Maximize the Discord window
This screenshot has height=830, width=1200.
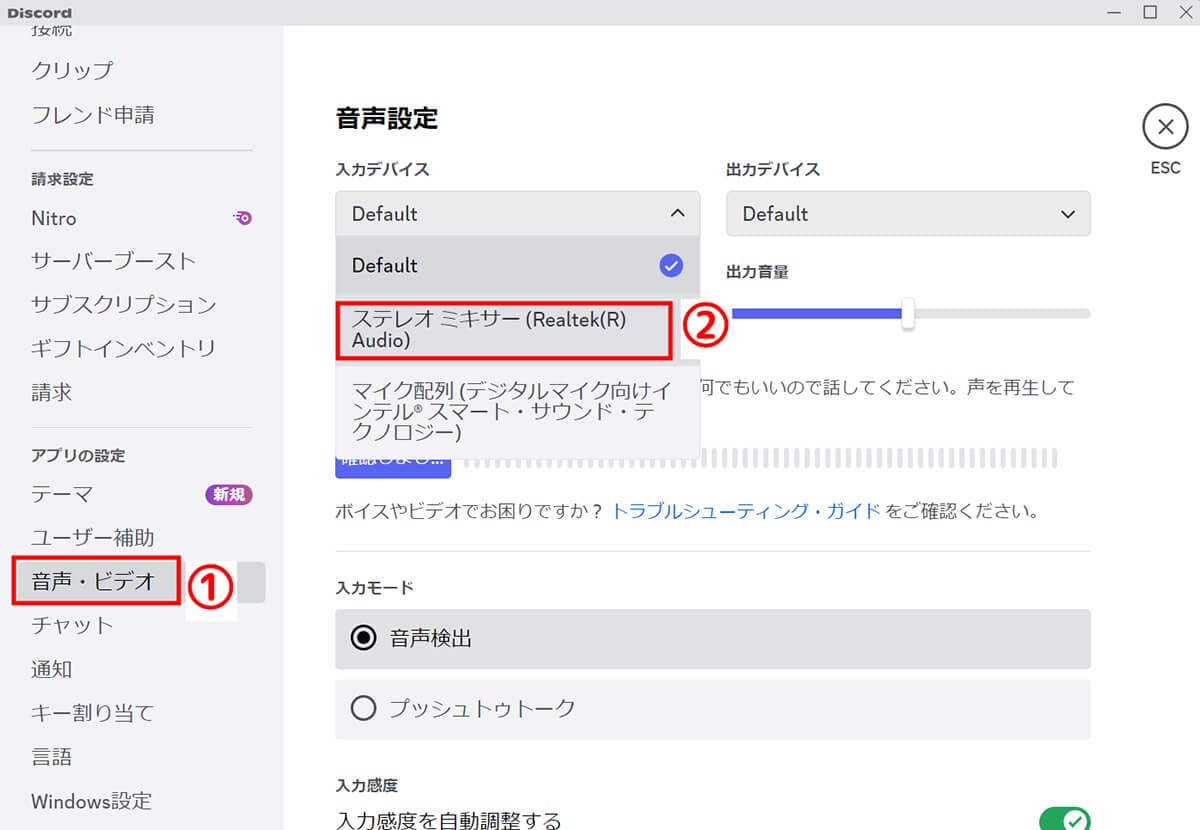(x=1150, y=12)
